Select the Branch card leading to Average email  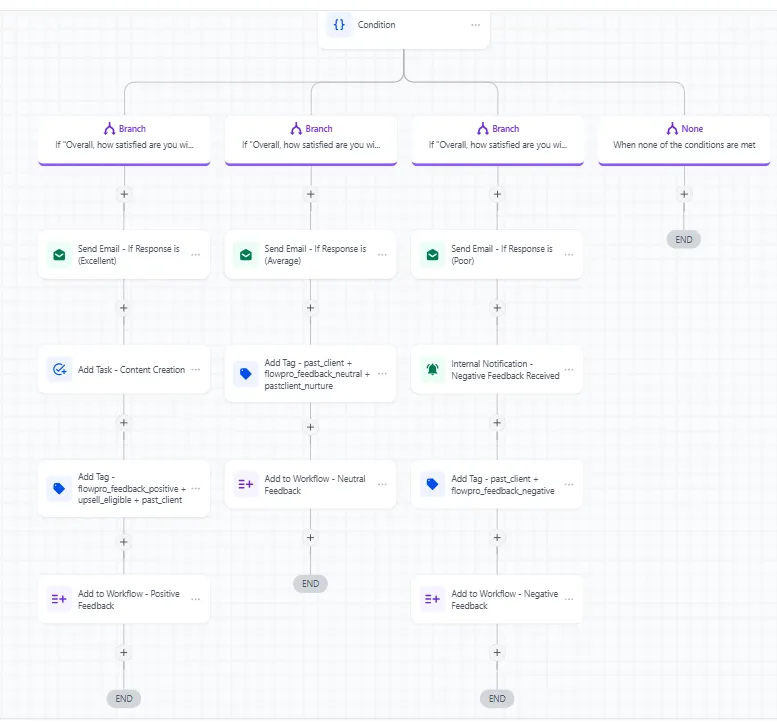311,140
